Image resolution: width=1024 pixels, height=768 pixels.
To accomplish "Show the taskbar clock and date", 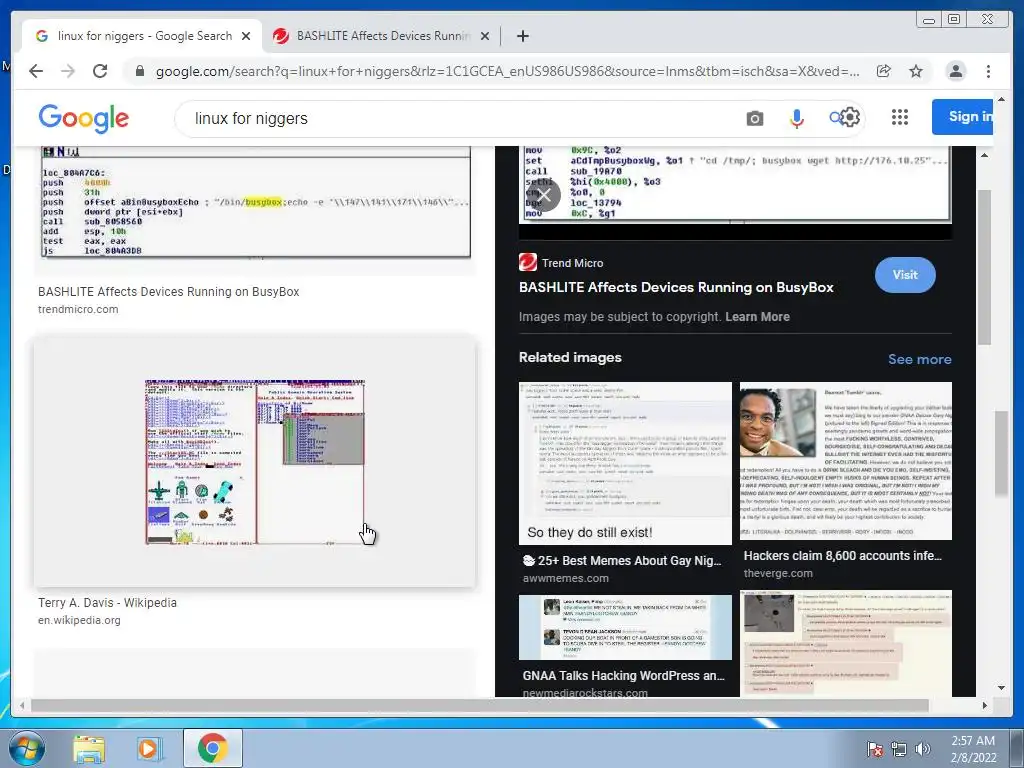I will click(x=973, y=749).
